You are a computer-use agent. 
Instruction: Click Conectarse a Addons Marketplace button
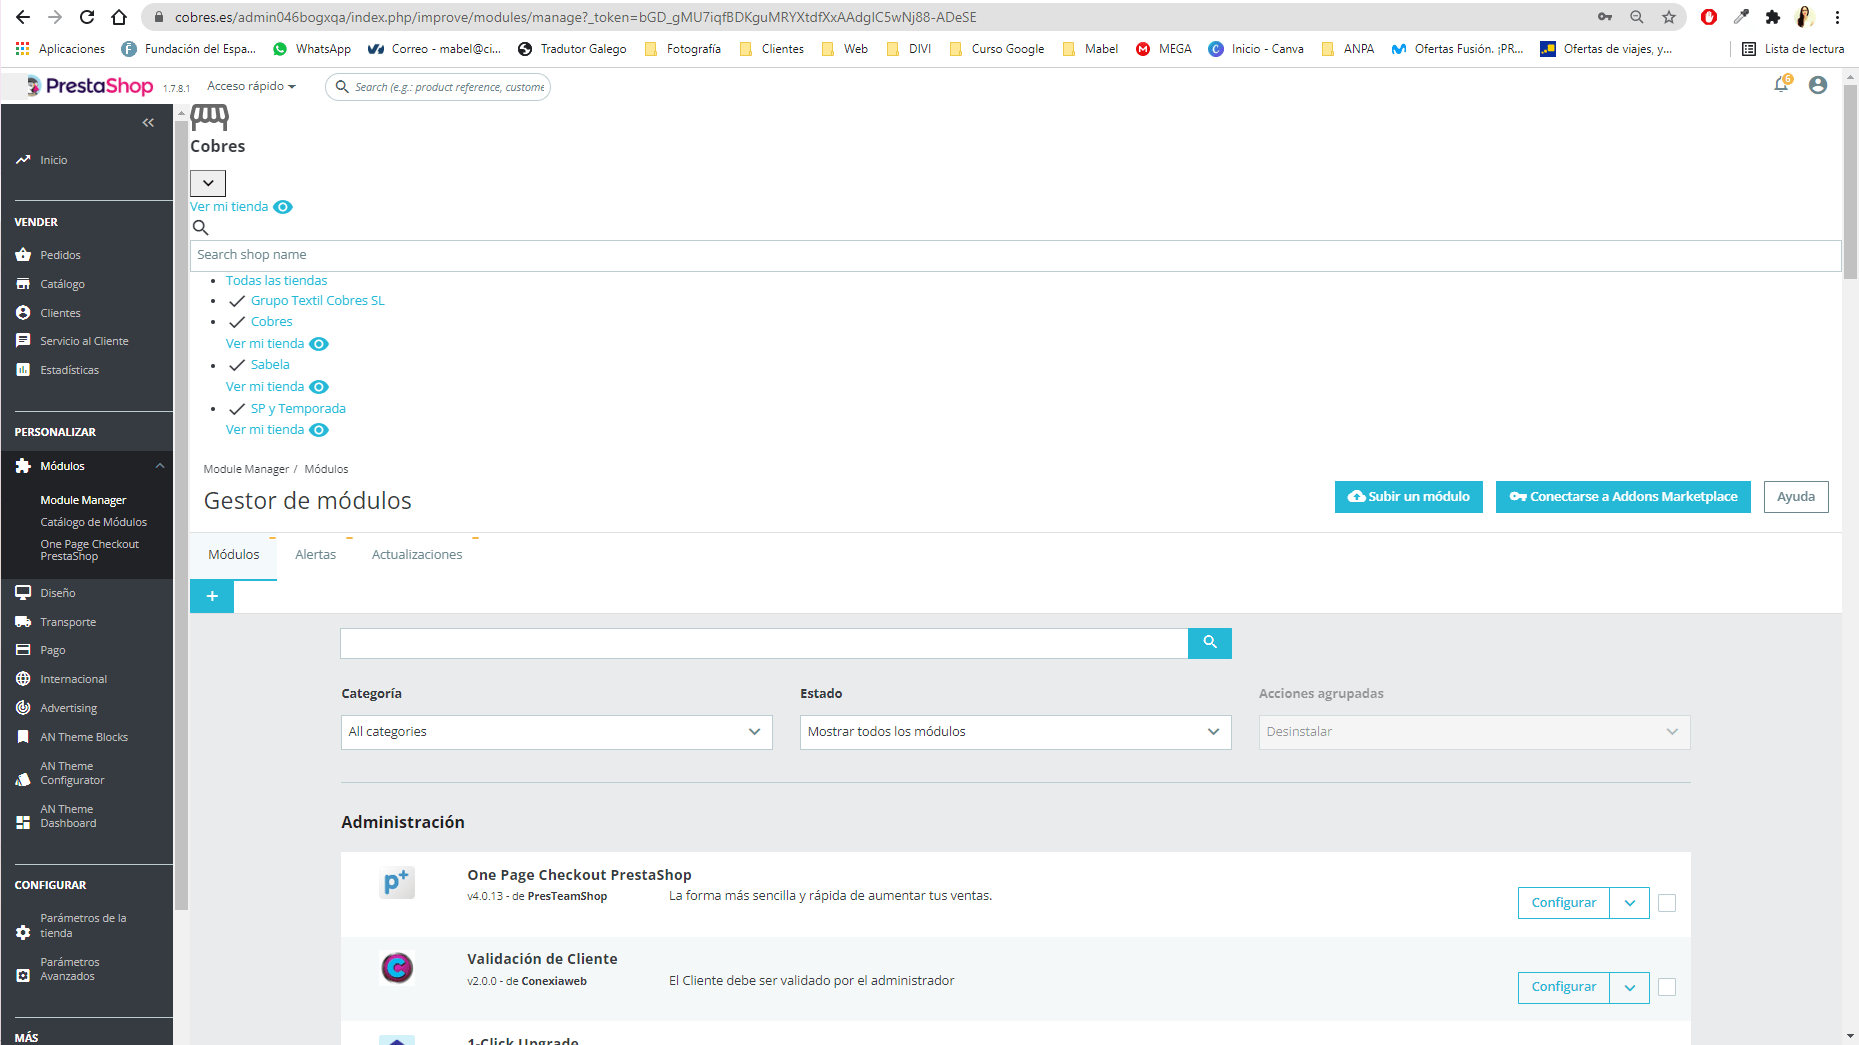coord(1623,497)
